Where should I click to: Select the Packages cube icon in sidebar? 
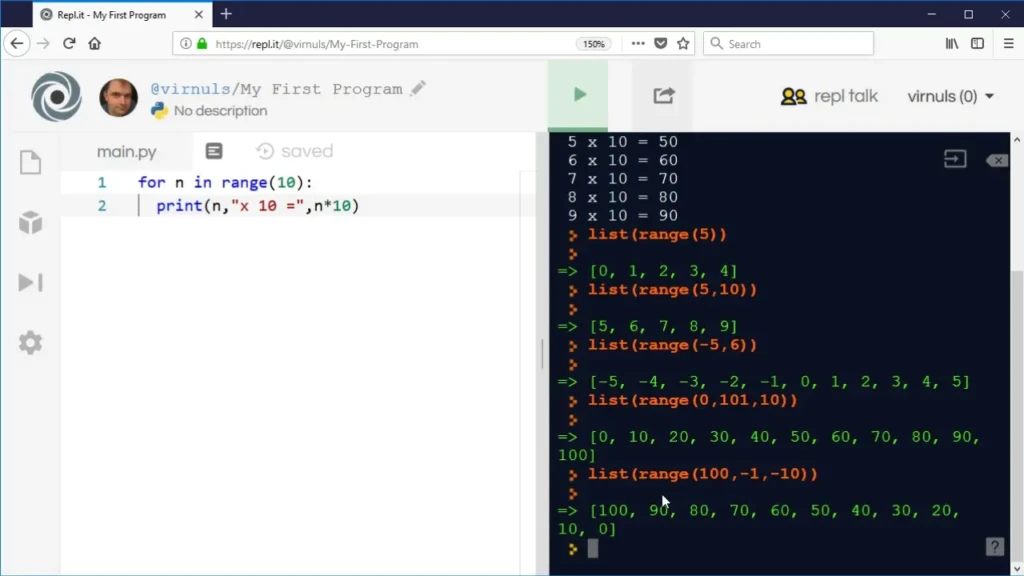point(30,222)
